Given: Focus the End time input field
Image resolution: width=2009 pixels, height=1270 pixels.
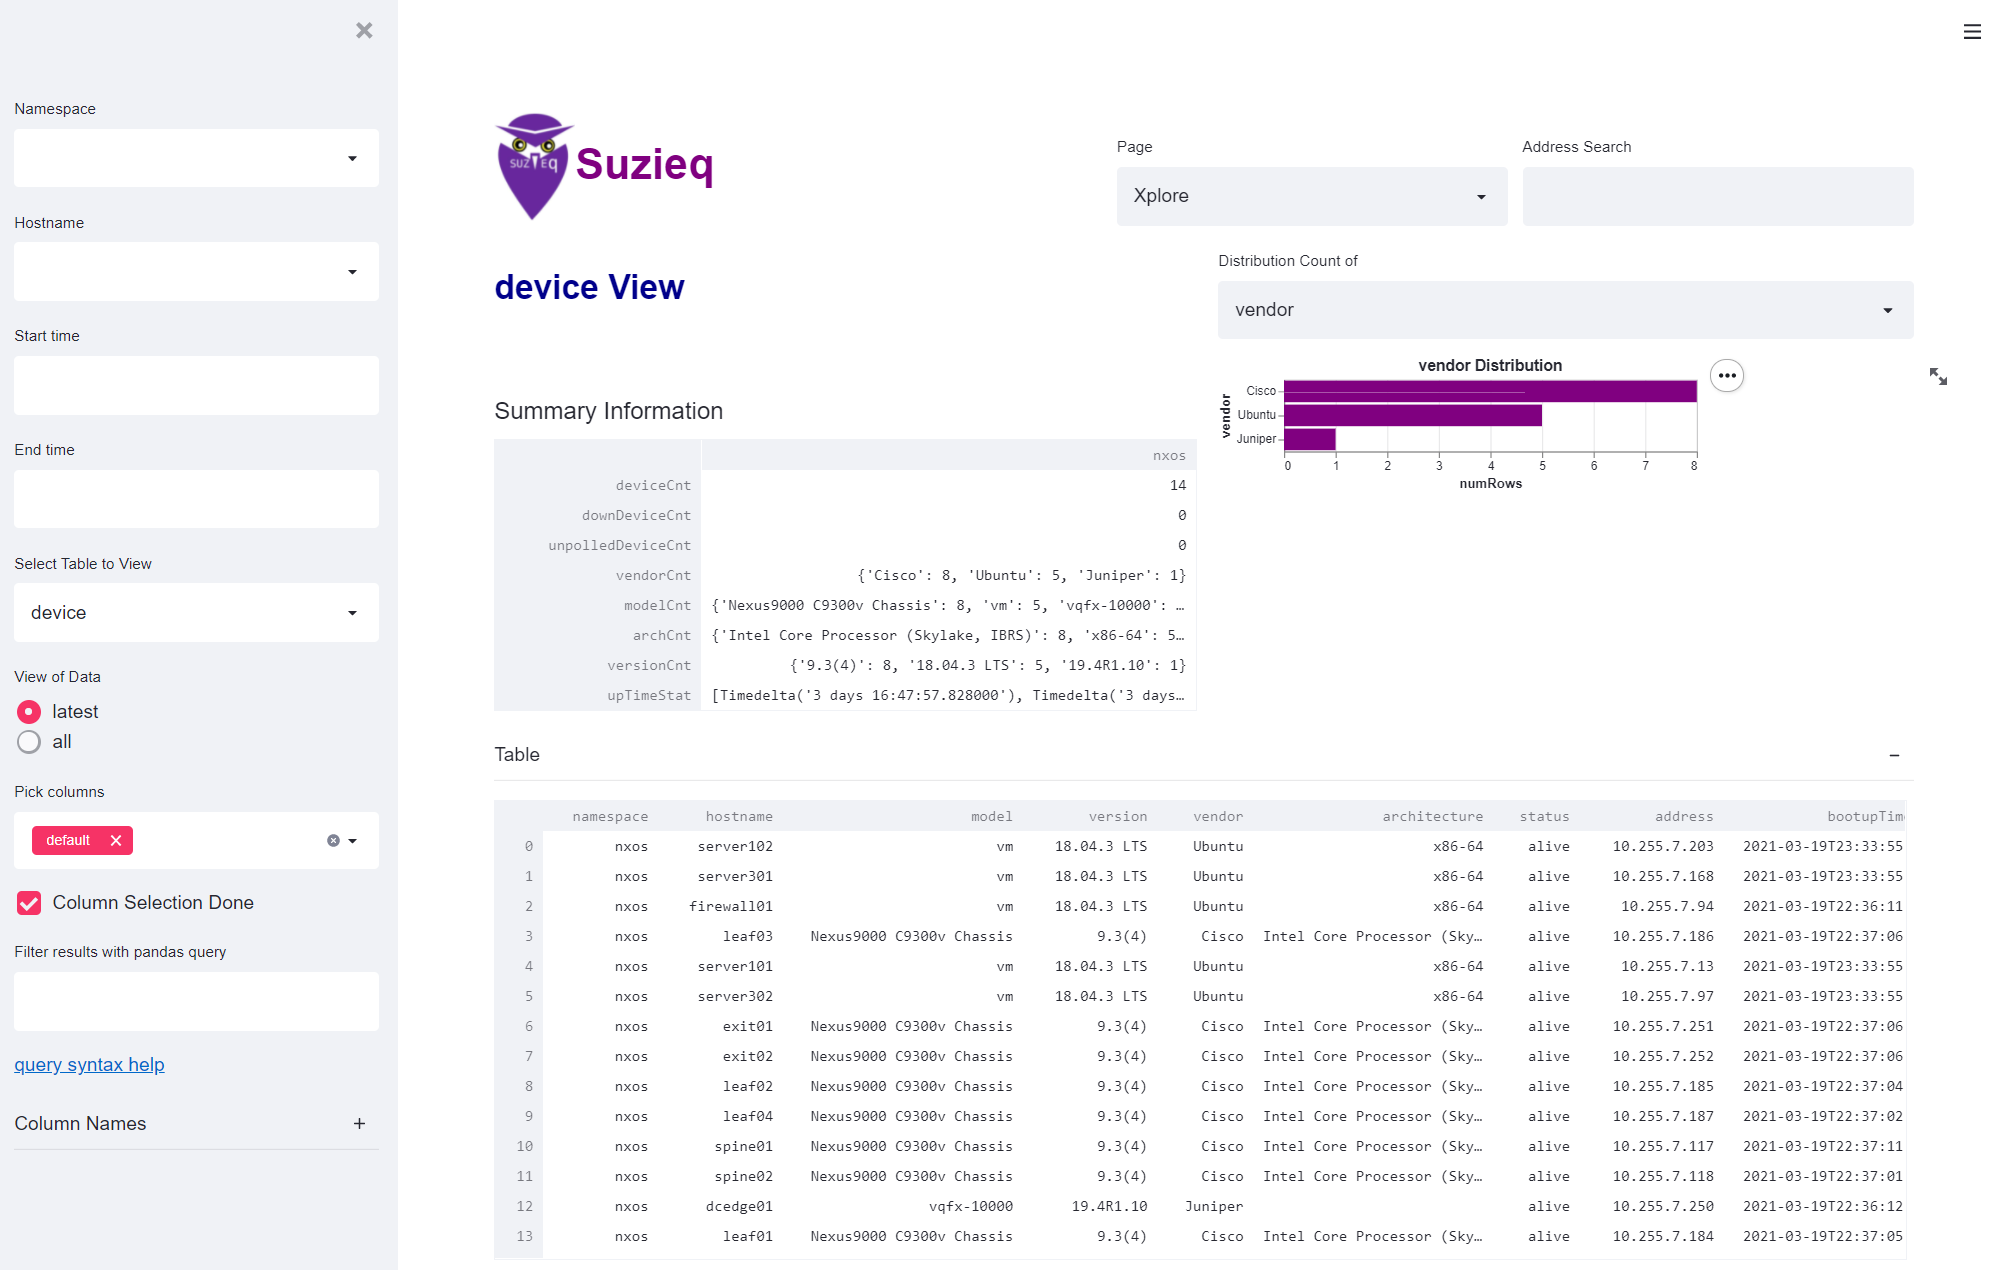Looking at the screenshot, I should point(196,499).
